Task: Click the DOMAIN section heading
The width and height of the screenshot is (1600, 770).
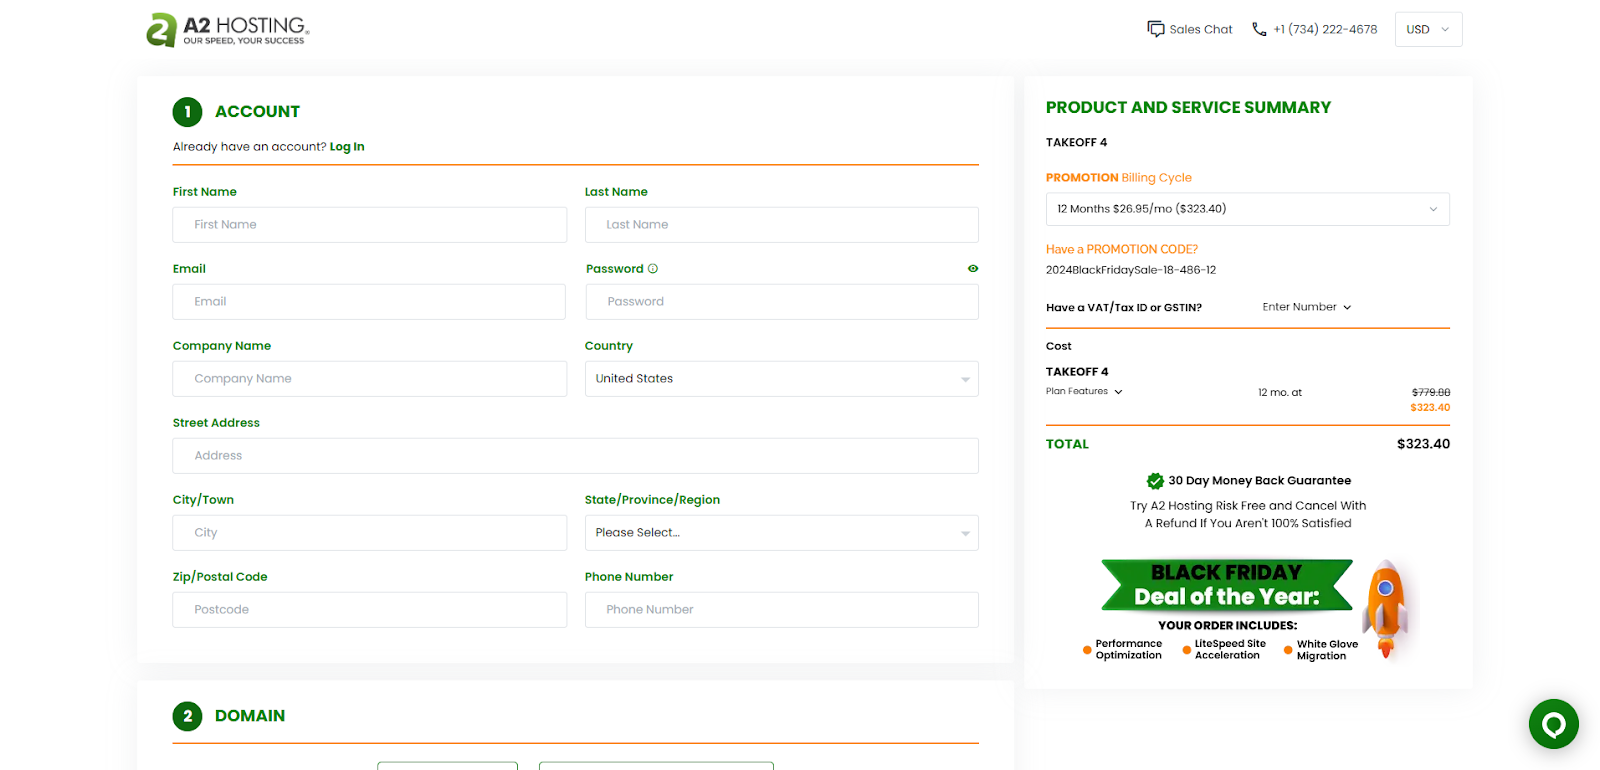Action: tap(250, 716)
